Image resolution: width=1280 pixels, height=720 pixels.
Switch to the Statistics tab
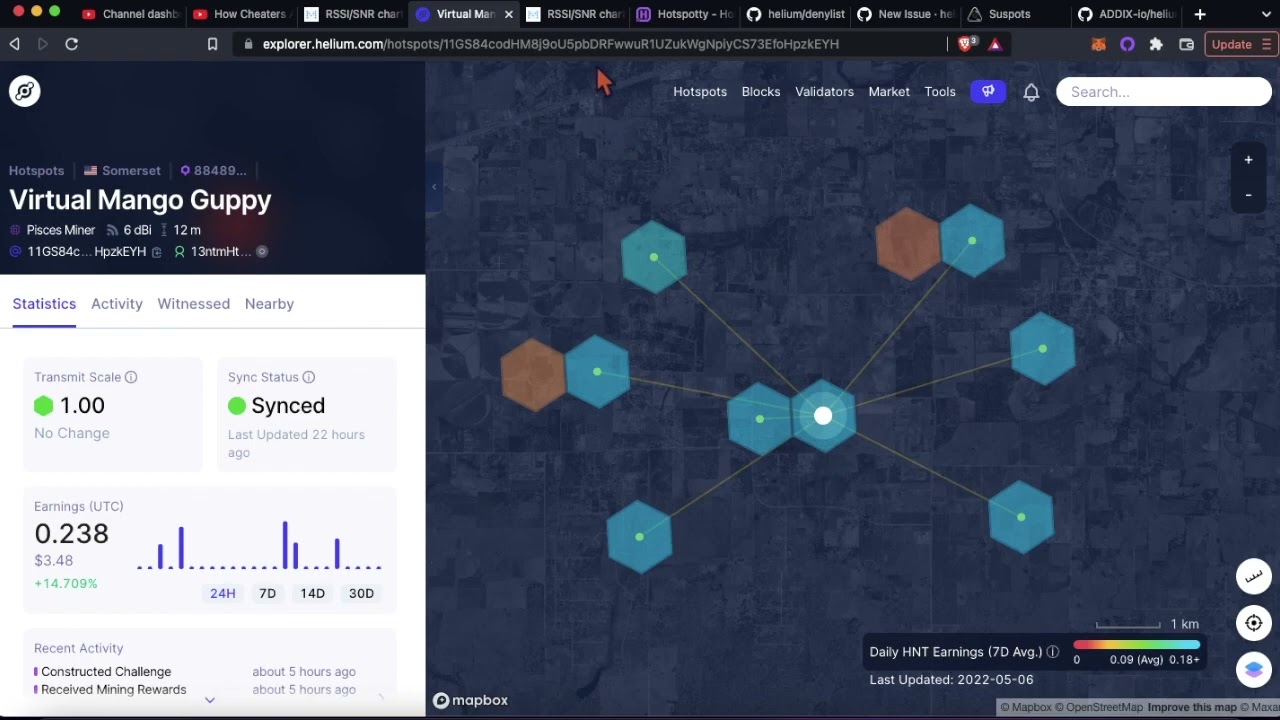pos(44,304)
